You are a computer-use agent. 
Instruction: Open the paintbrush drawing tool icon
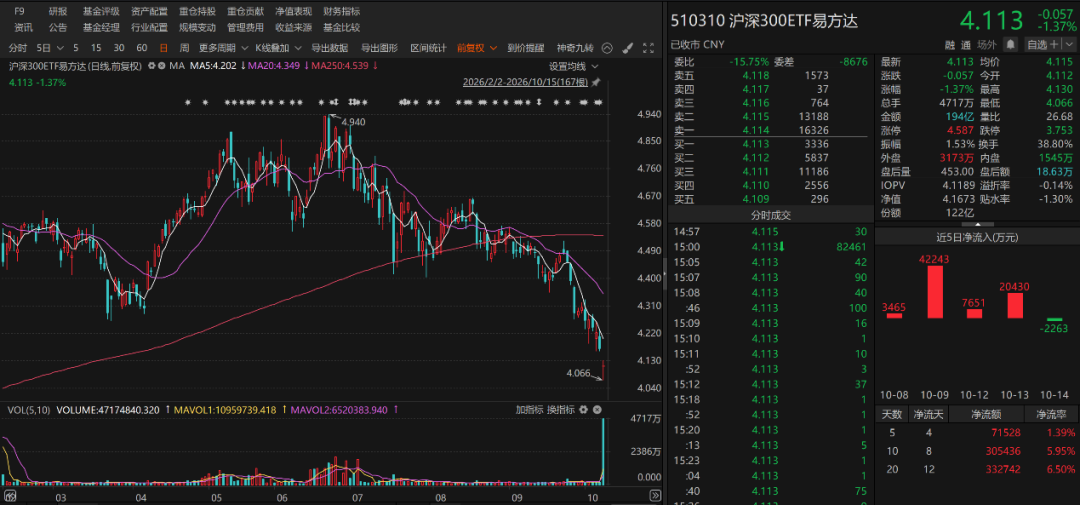(627, 48)
